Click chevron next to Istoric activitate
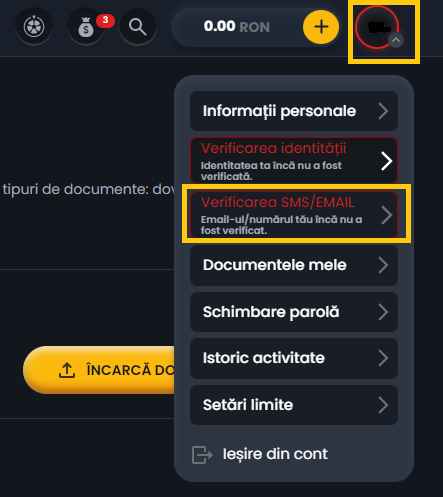This screenshot has width=443, height=497. pos(383,358)
